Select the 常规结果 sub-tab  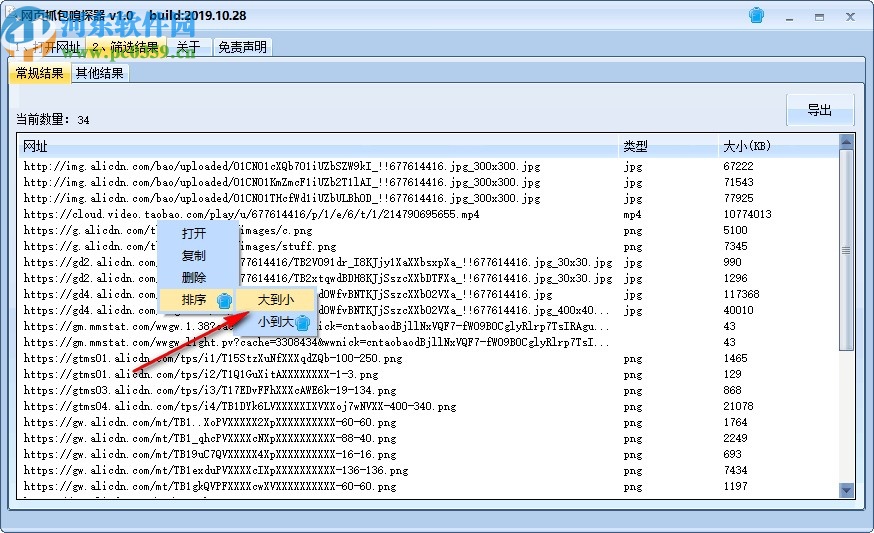coord(40,73)
